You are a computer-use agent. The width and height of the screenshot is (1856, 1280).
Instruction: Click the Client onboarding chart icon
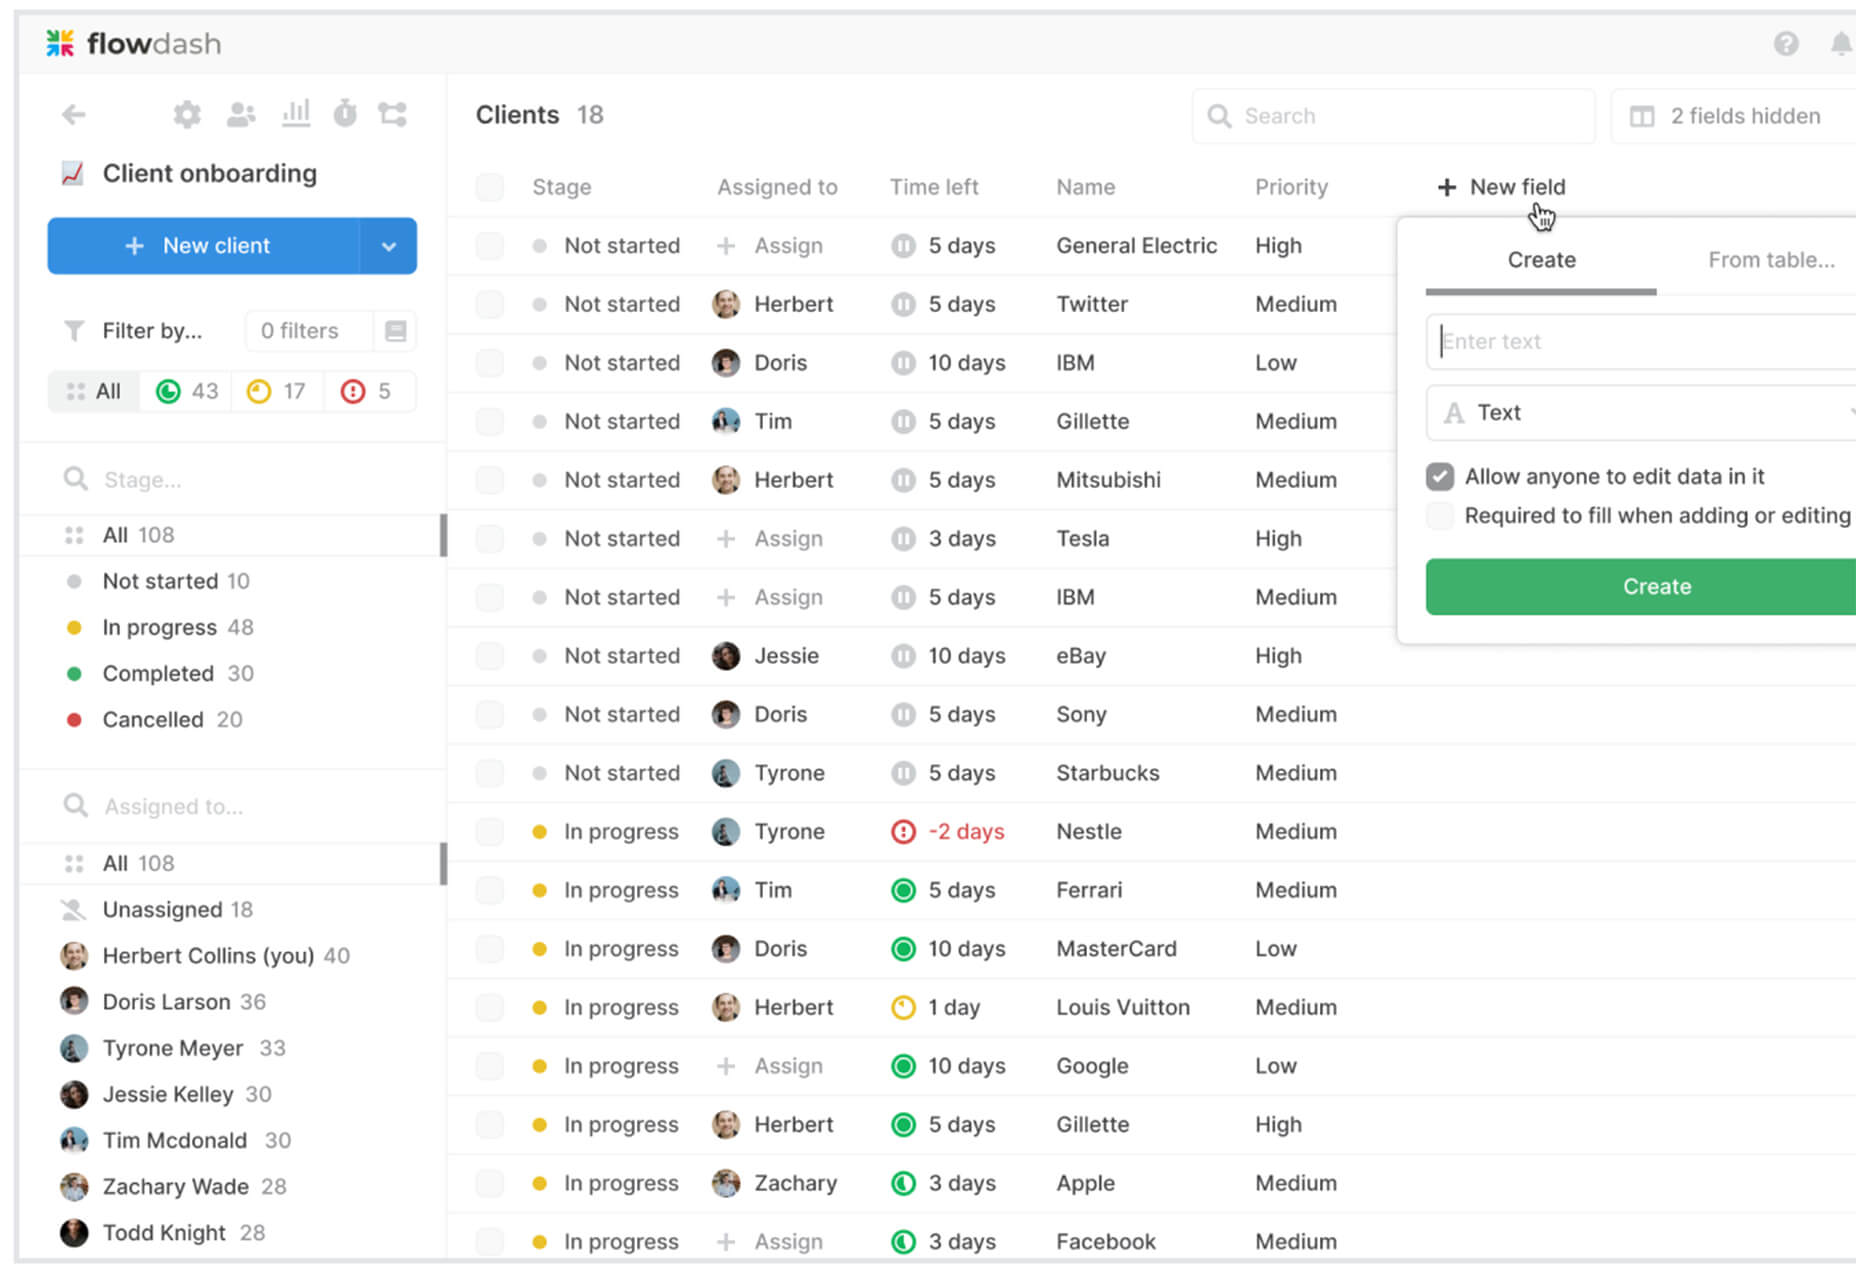72,174
